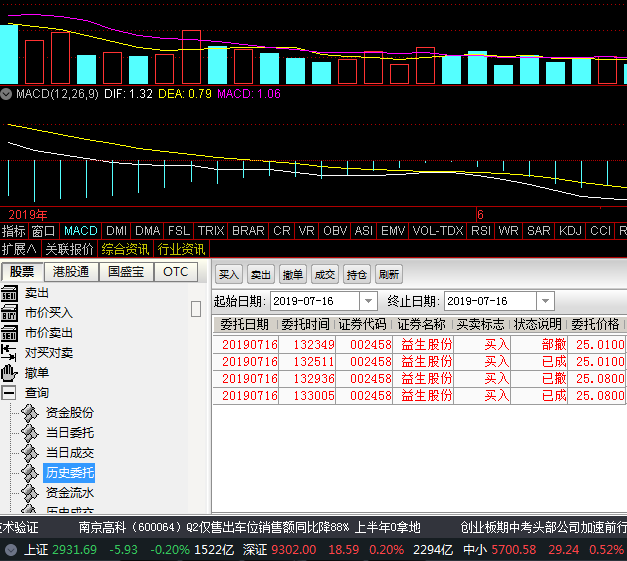Open the 关联报价 tab

pos(69,250)
